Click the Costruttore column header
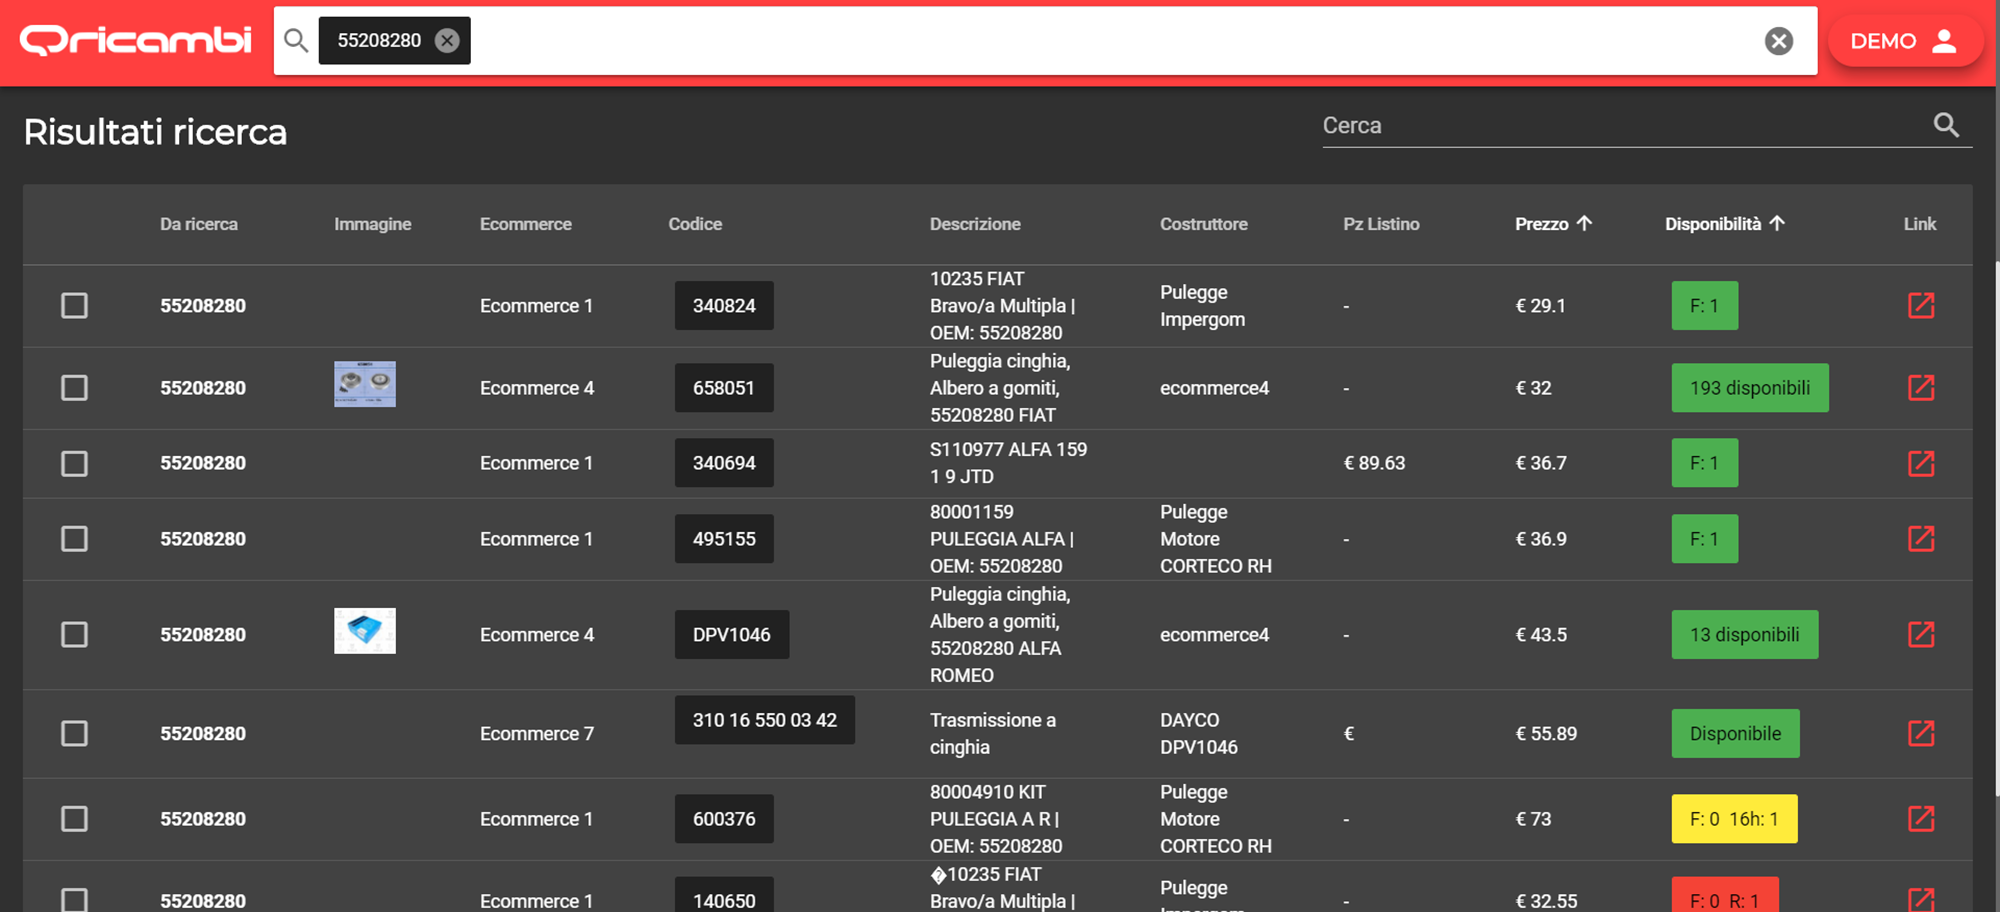This screenshot has height=912, width=2000. coord(1203,224)
